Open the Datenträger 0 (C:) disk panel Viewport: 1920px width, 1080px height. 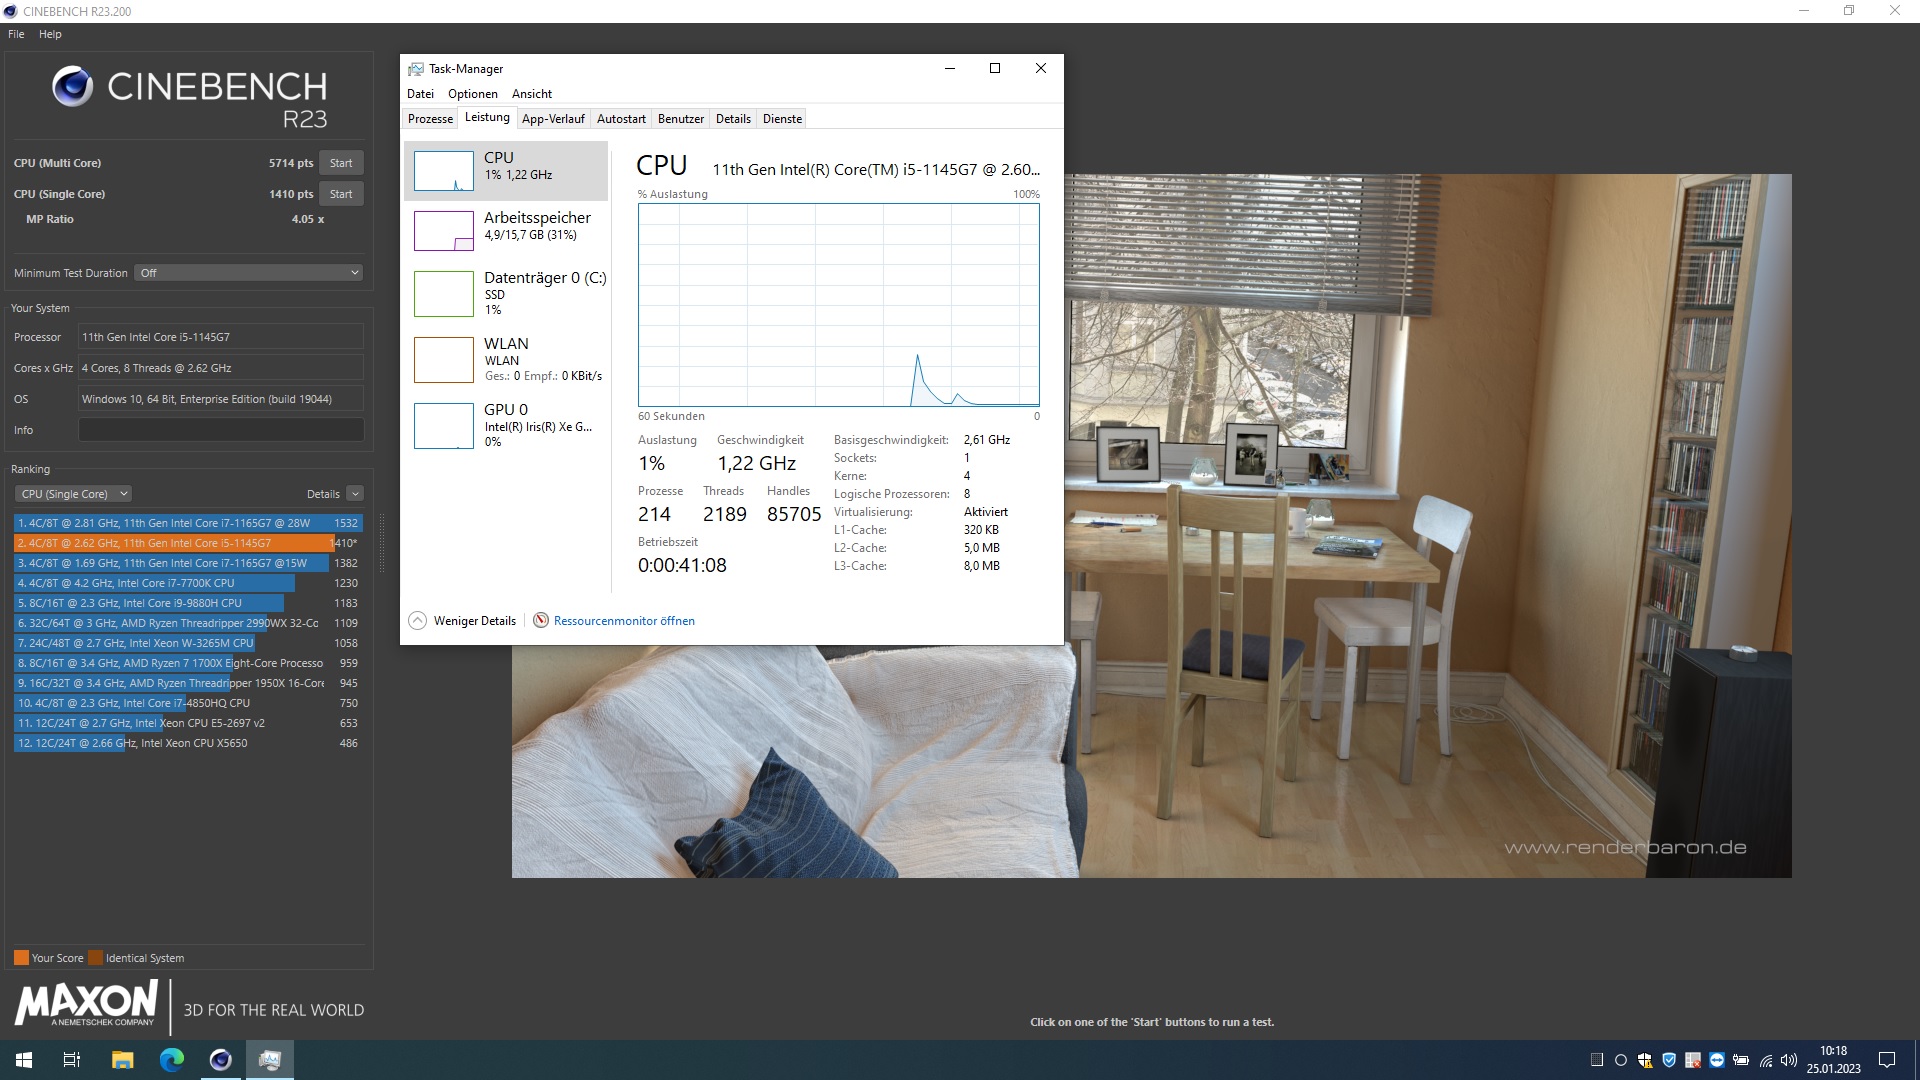505,293
